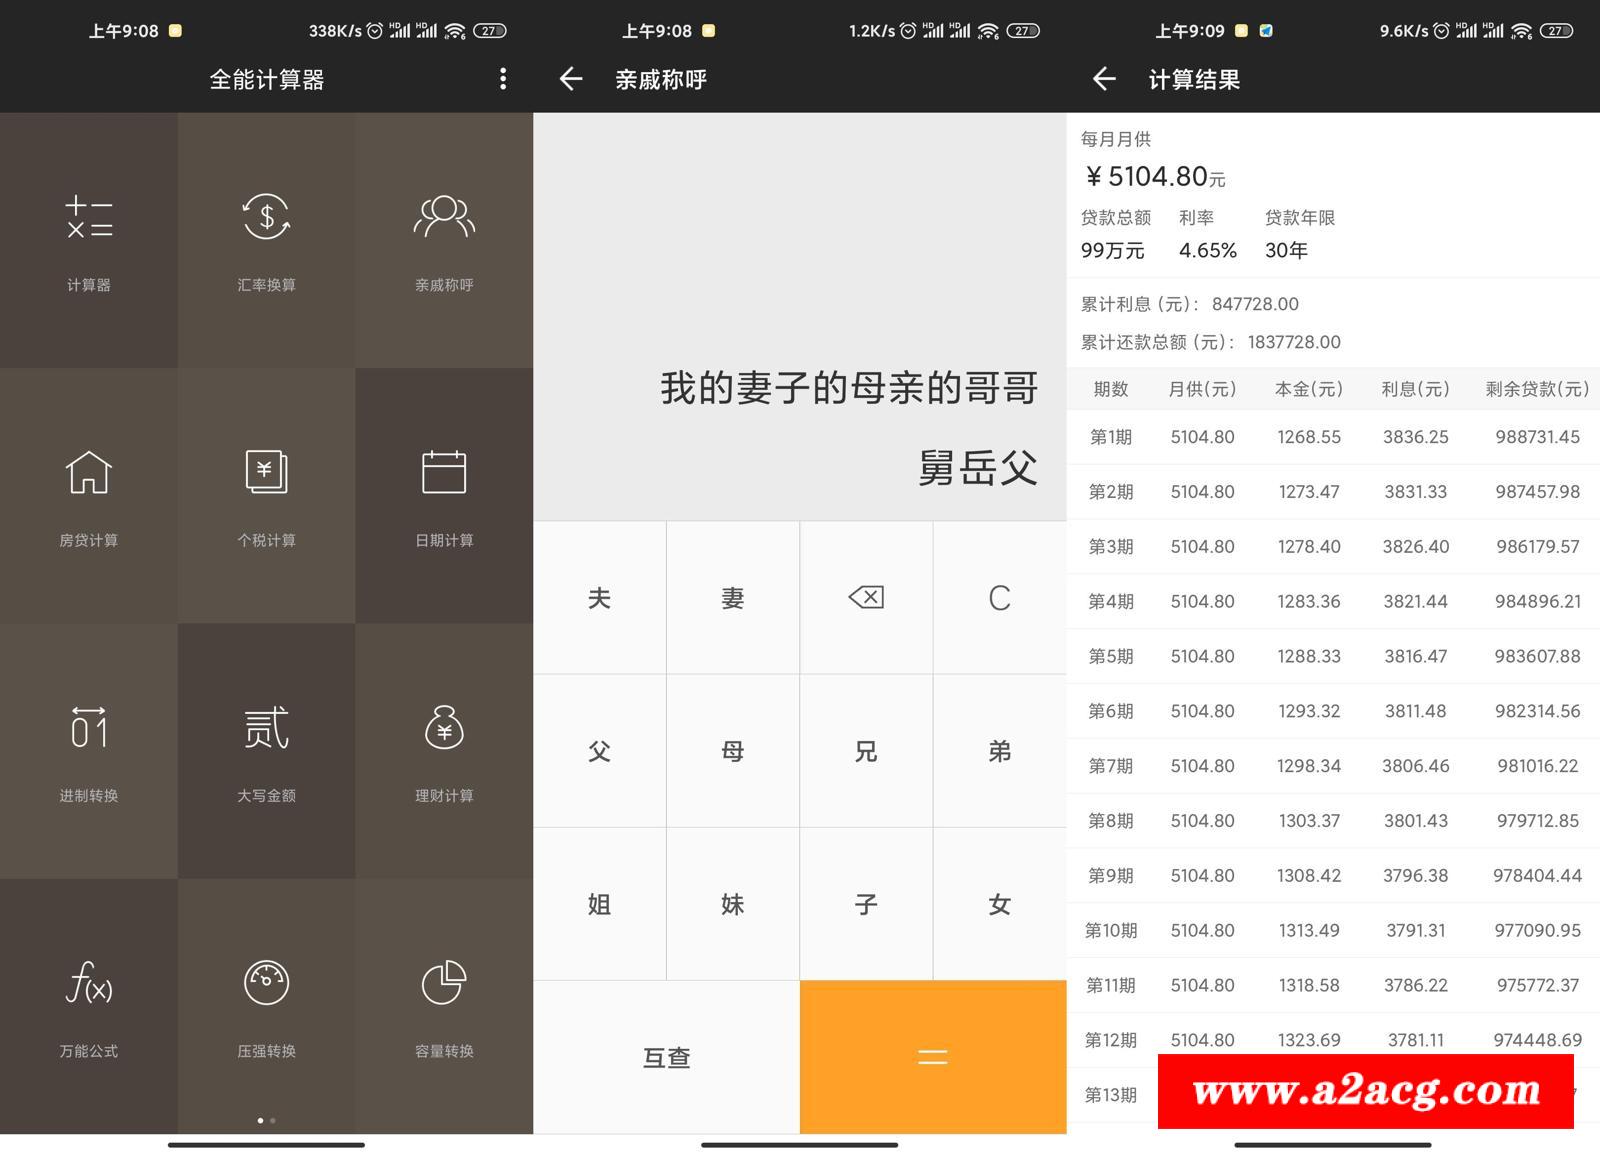Tap the orange equals button
The height and width of the screenshot is (1156, 1600).
[x=933, y=1057]
